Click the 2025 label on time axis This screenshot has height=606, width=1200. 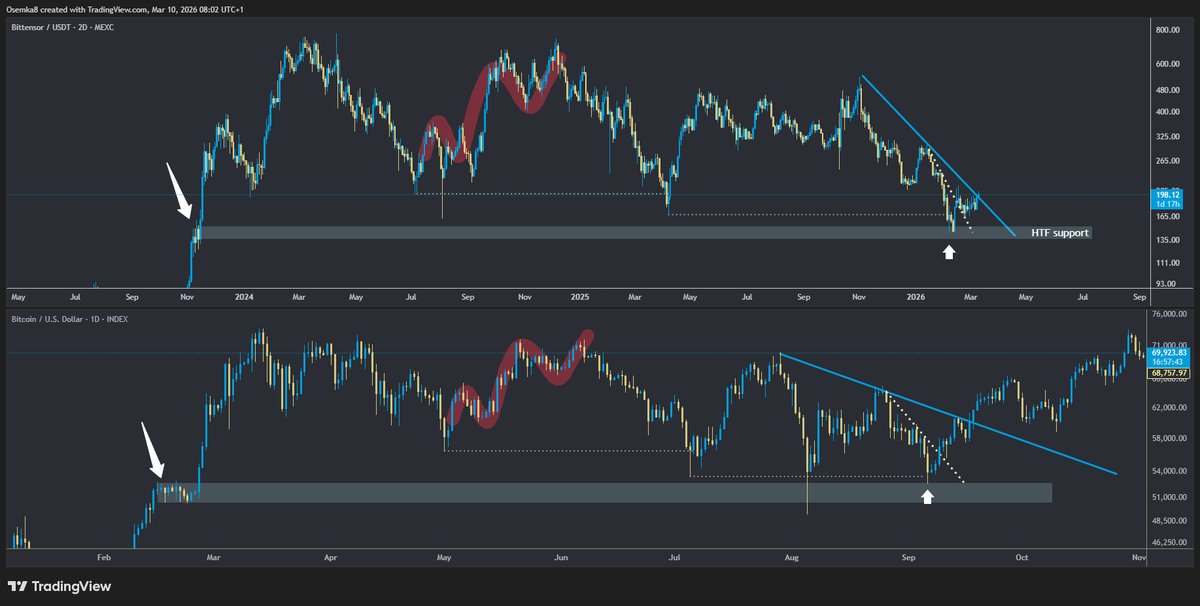pos(579,297)
